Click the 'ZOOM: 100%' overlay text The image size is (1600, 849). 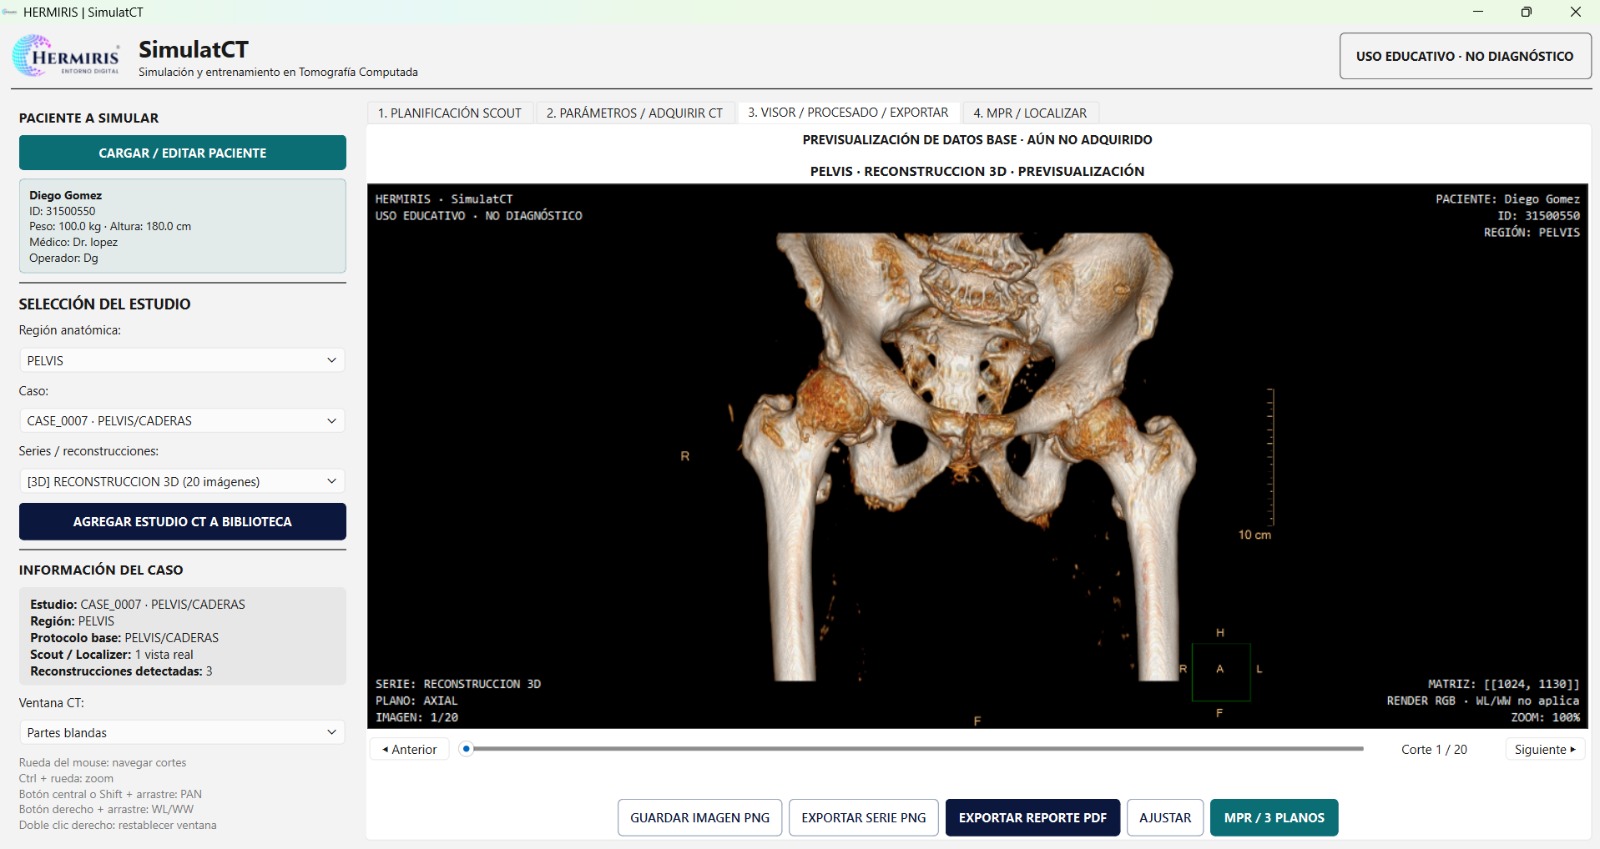[x=1545, y=717]
